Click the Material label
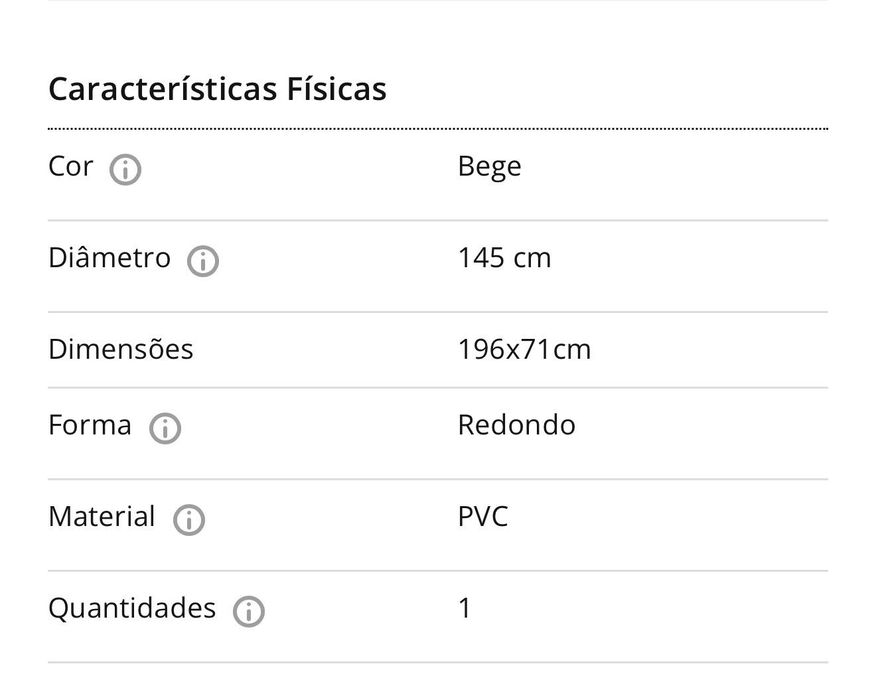This screenshot has width=876, height=699. [x=101, y=517]
